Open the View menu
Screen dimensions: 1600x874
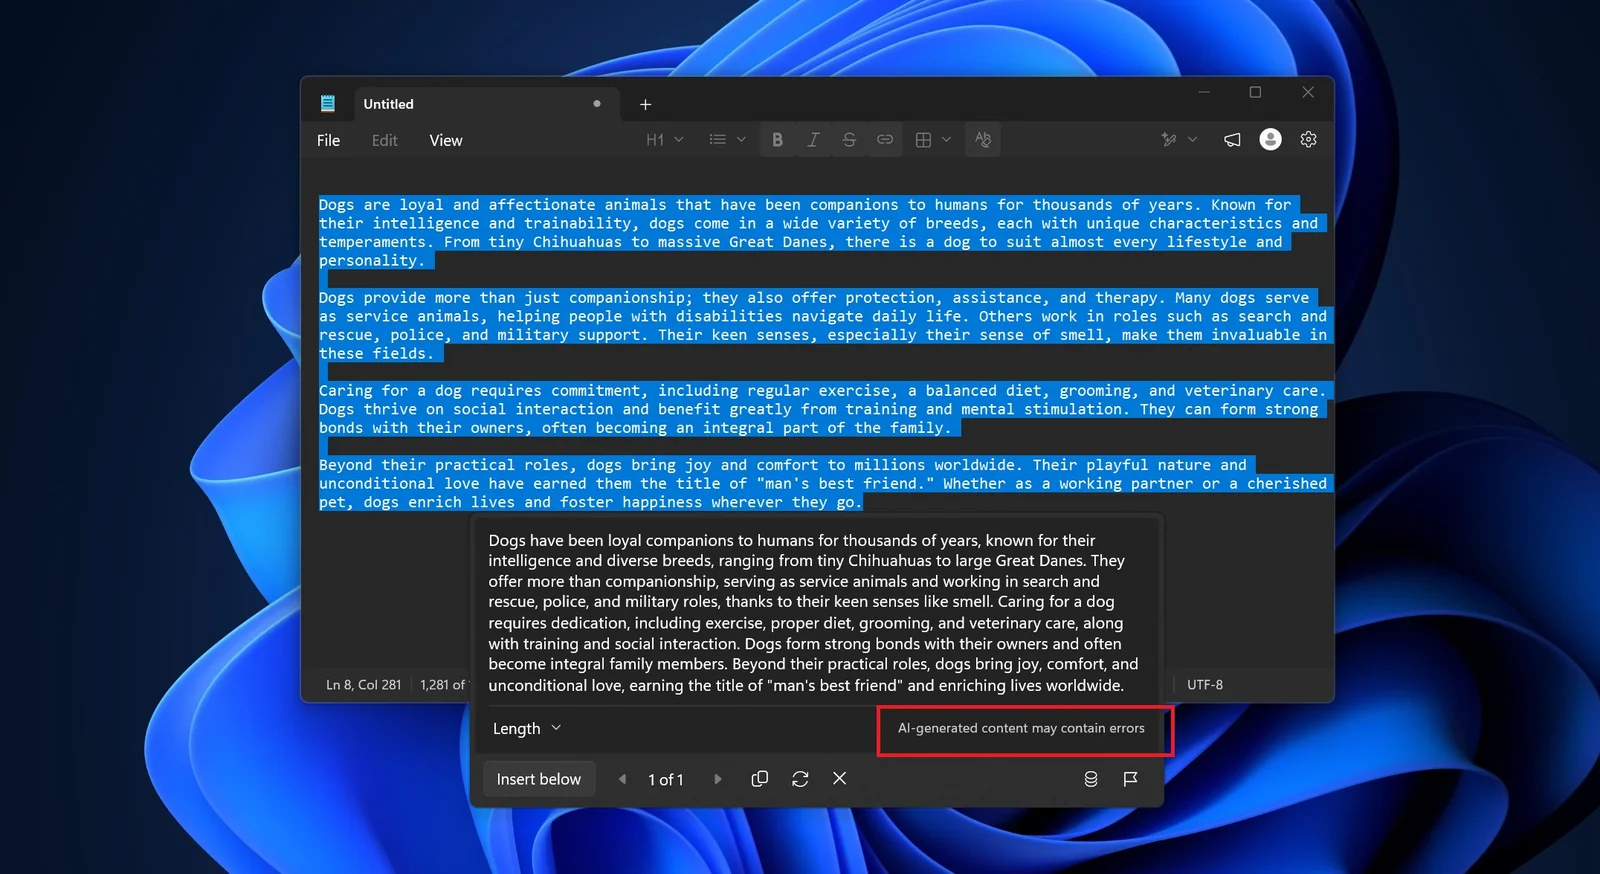coord(446,141)
